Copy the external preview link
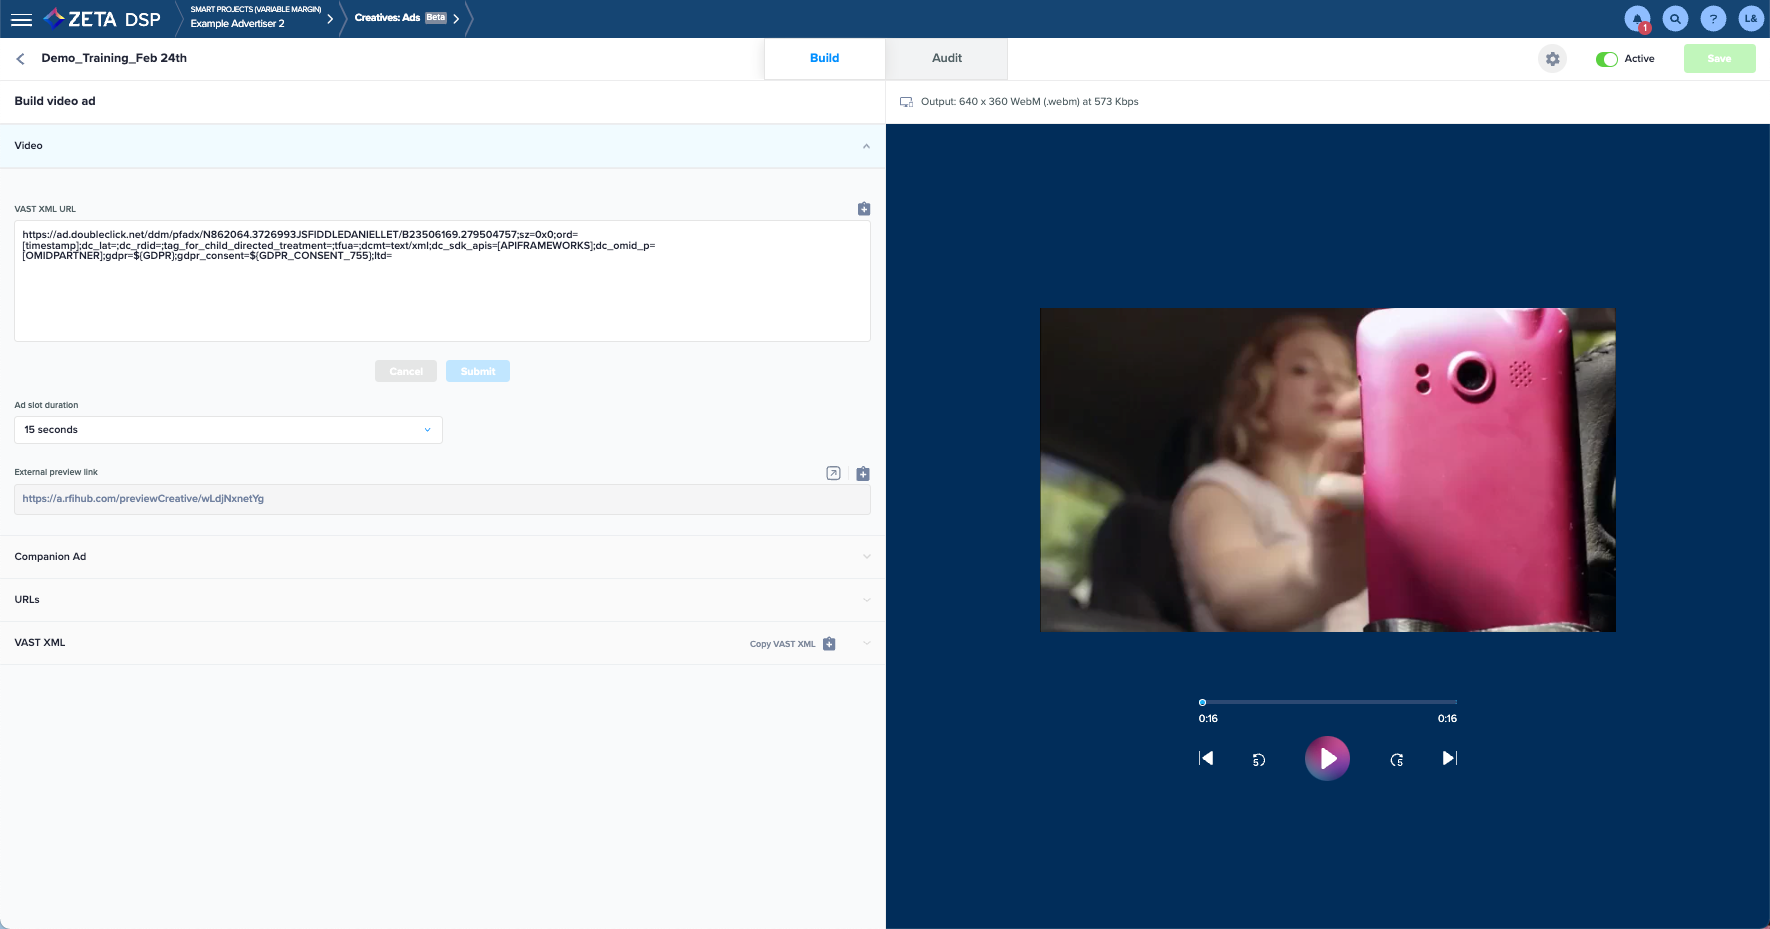The height and width of the screenshot is (929, 1770). [x=863, y=473]
